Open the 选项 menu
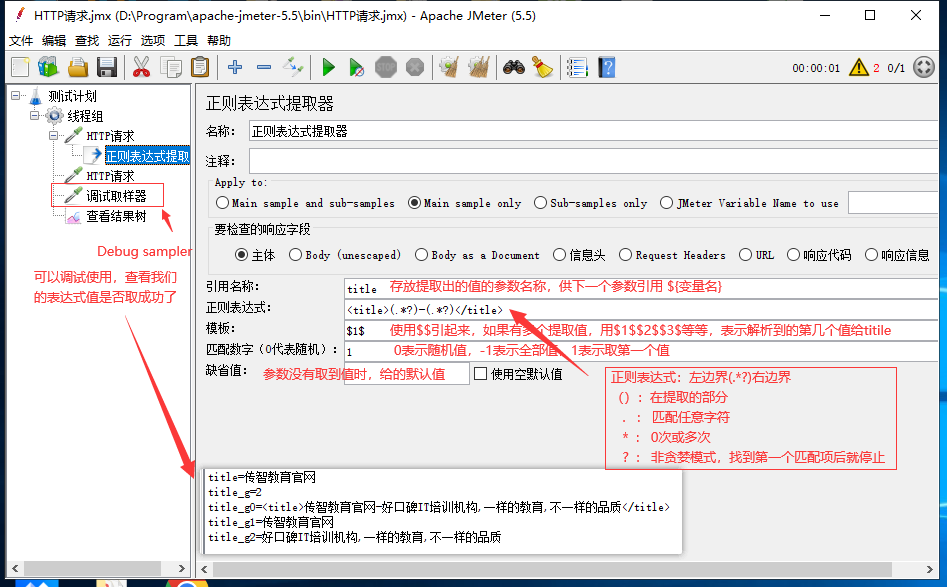The width and height of the screenshot is (947, 587). point(153,41)
